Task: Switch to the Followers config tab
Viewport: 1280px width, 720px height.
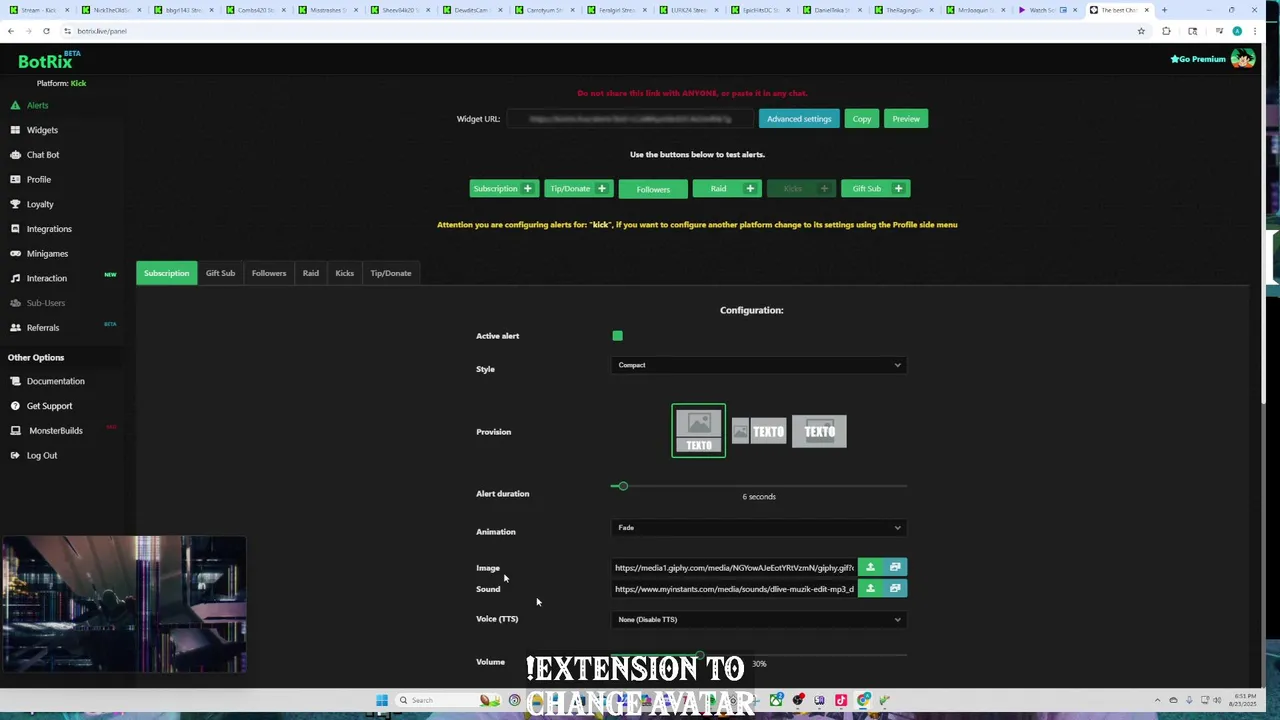Action: (269, 273)
